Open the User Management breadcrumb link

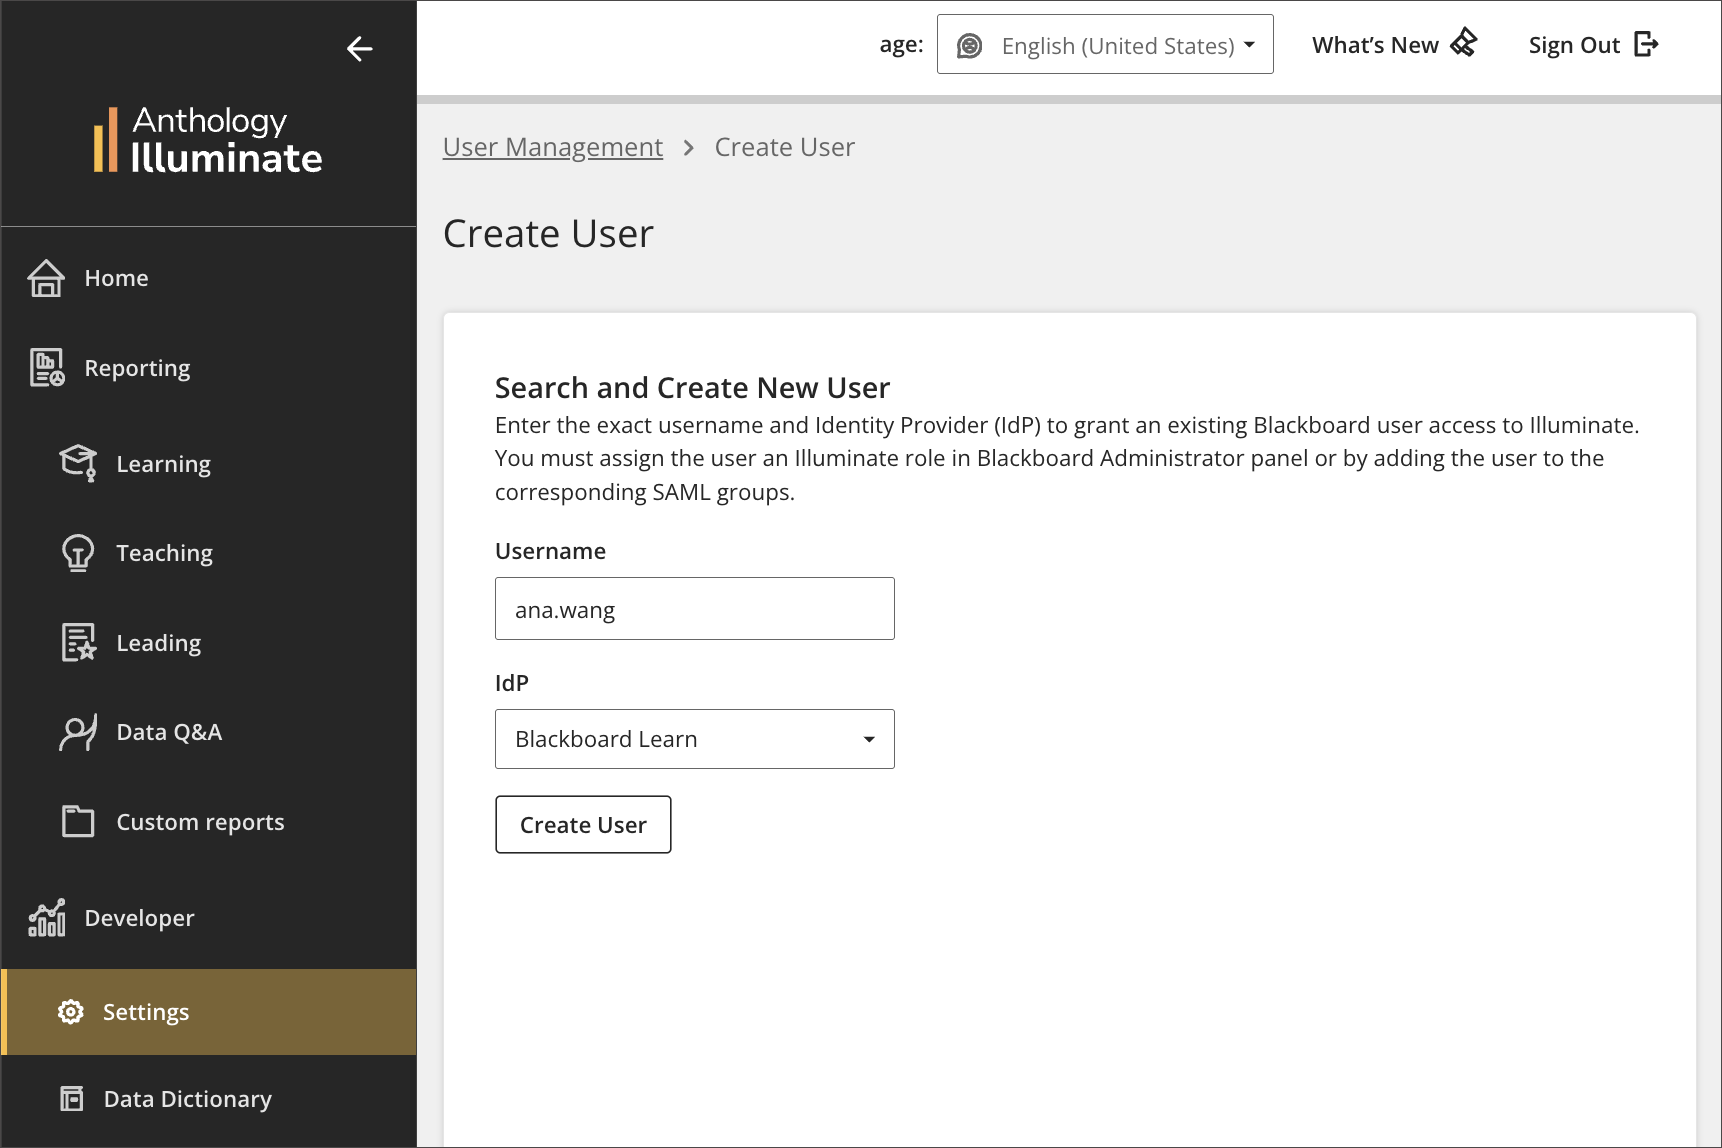coord(553,146)
